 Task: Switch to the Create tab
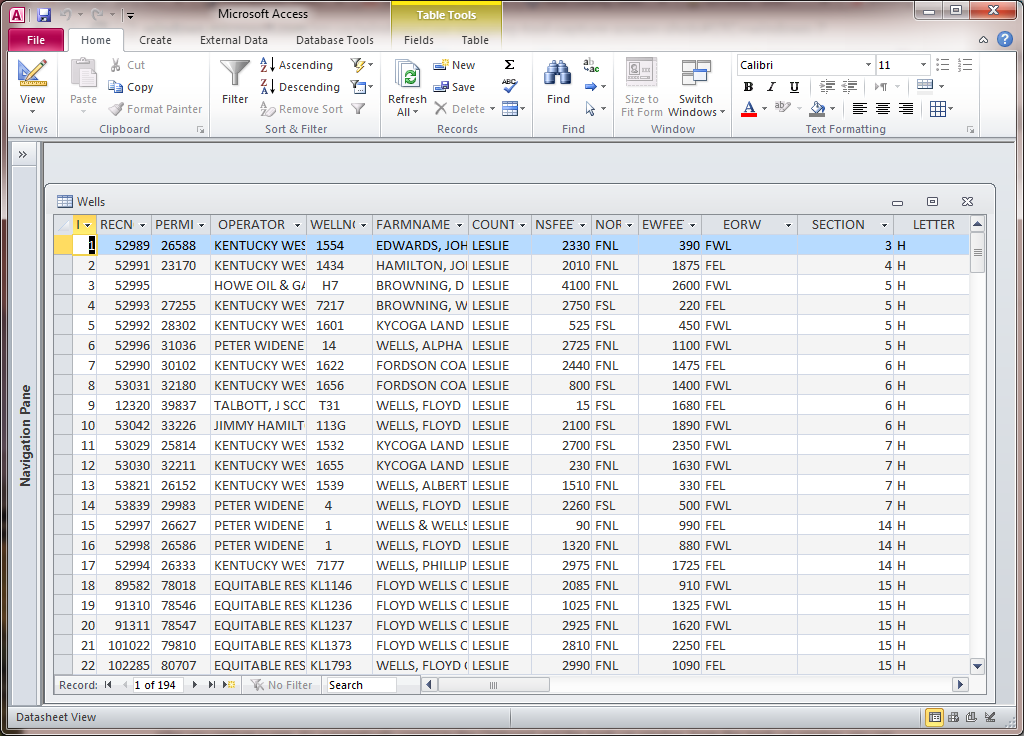pyautogui.click(x=155, y=40)
